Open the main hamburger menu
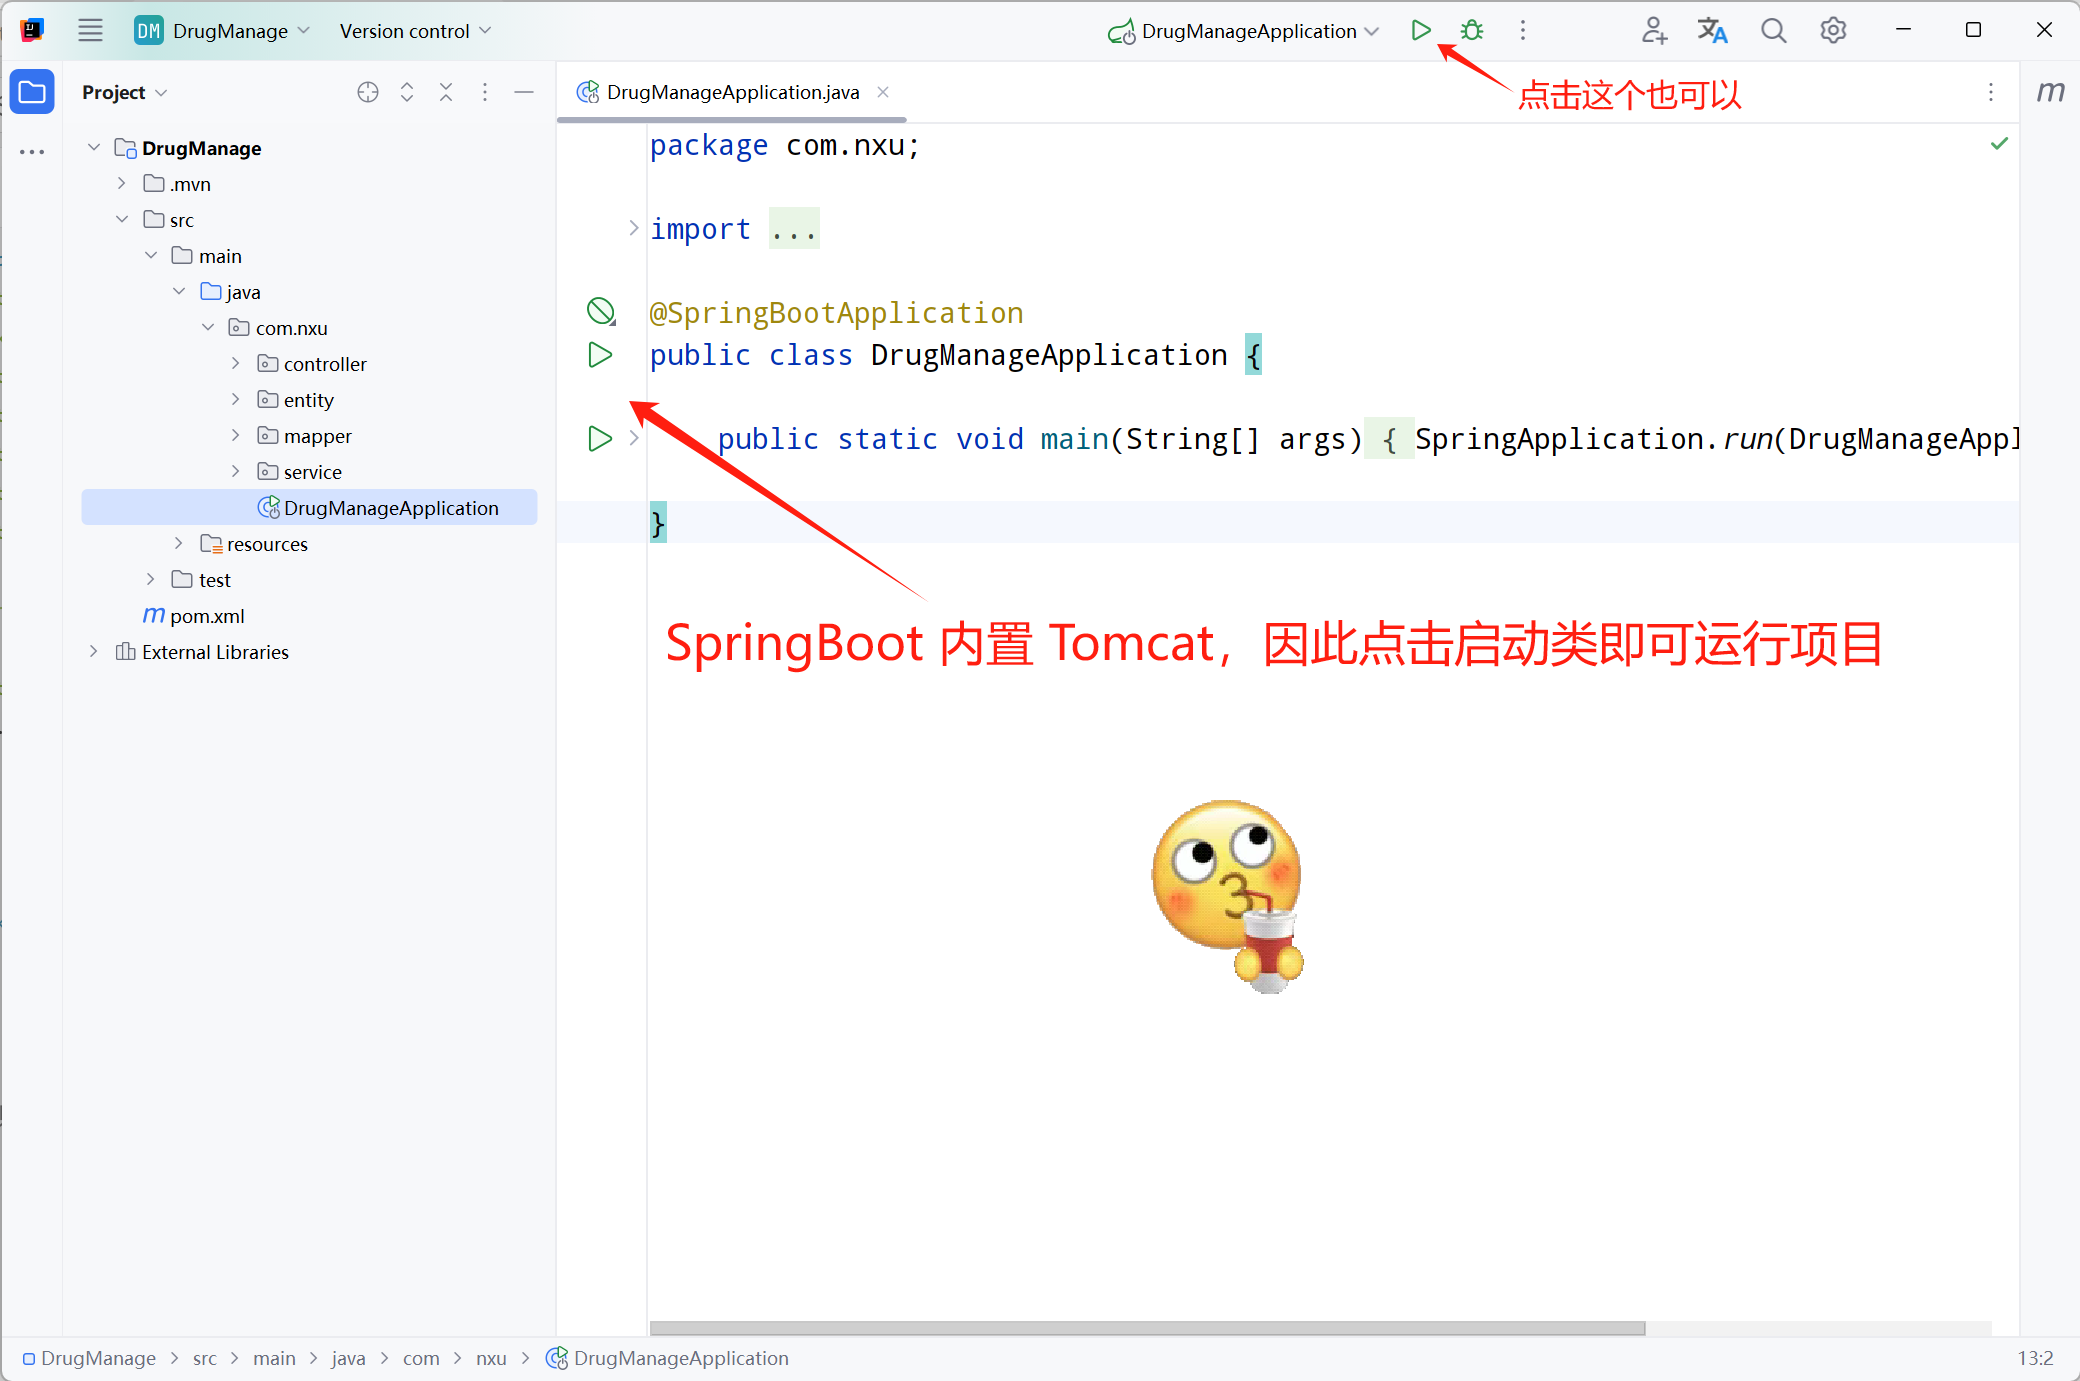This screenshot has width=2080, height=1381. coord(90,31)
